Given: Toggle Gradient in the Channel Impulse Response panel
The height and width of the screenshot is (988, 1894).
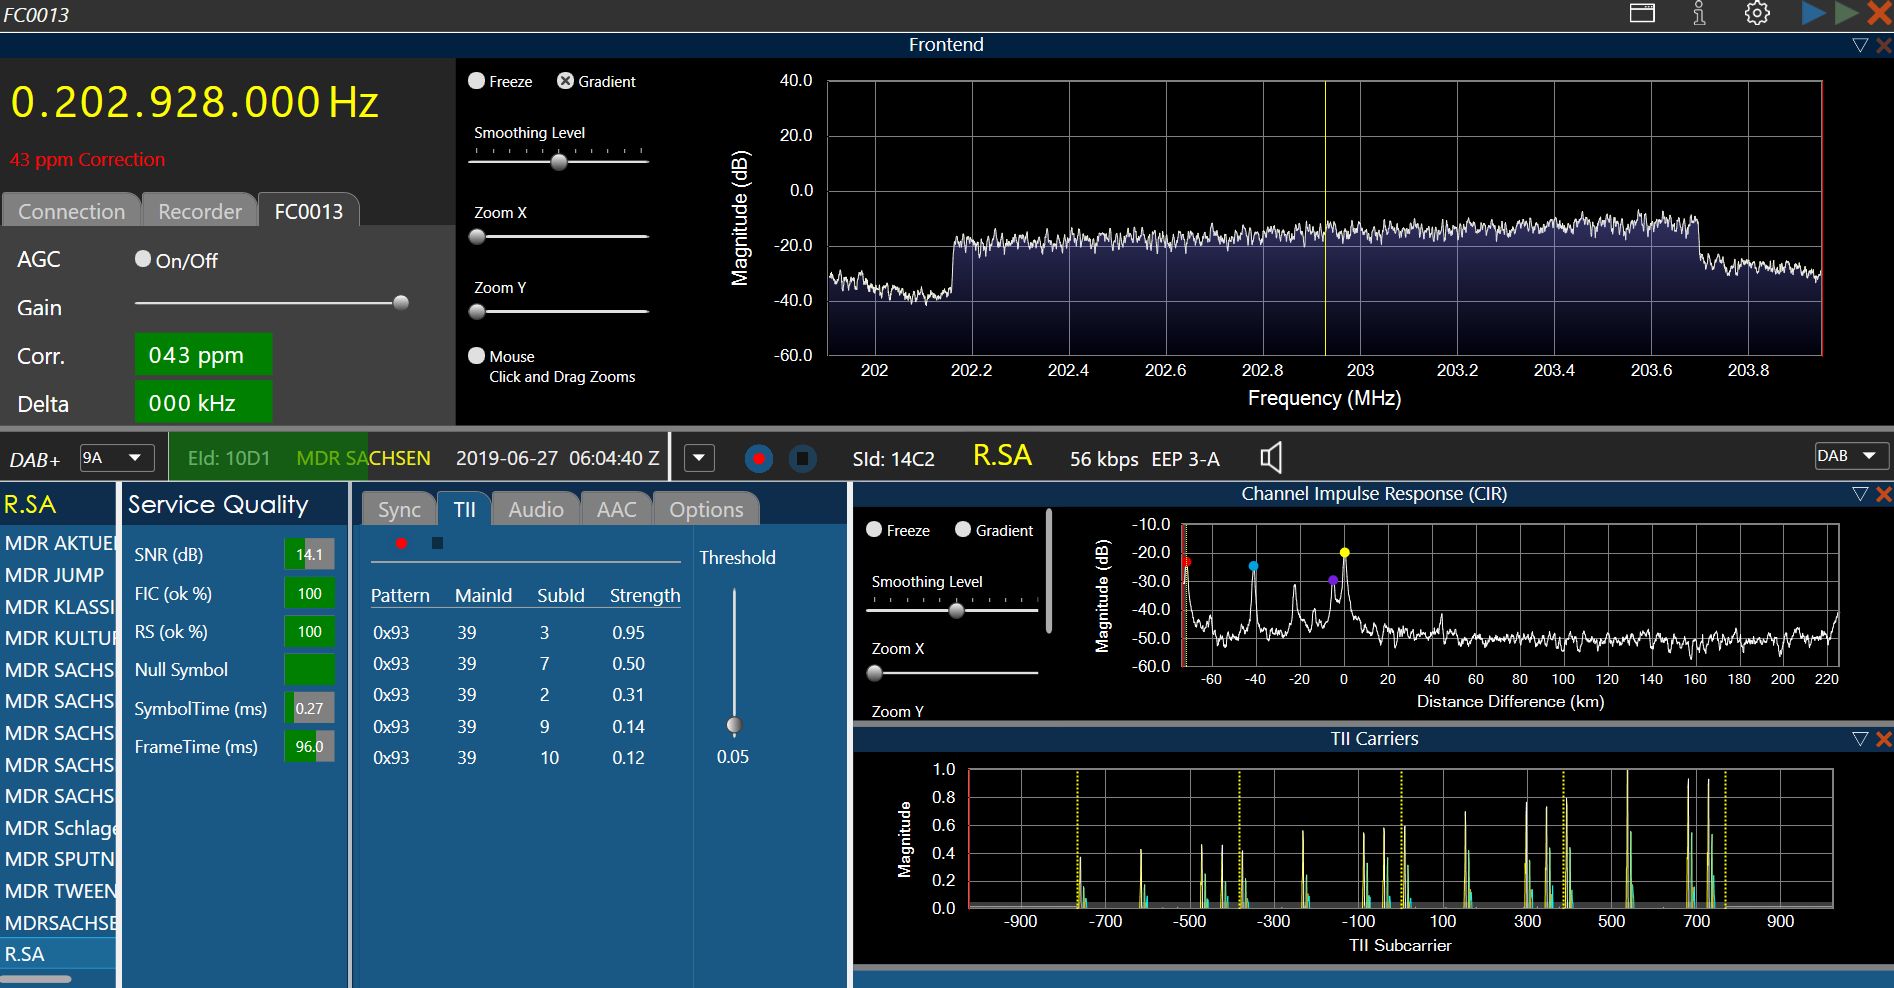Looking at the screenshot, I should (963, 530).
